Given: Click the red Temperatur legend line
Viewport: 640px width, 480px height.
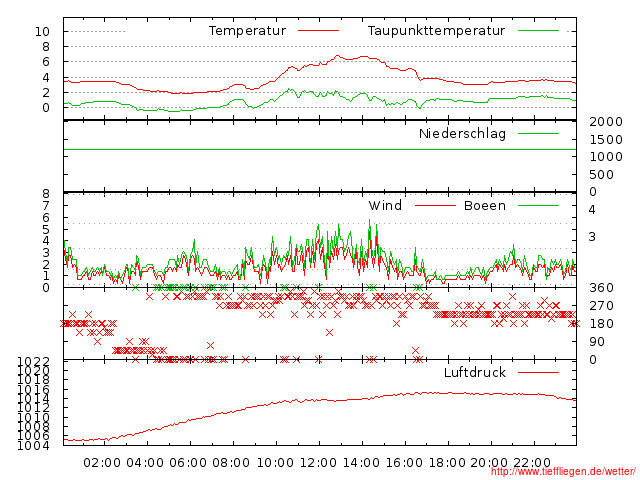Looking at the screenshot, I should (318, 31).
